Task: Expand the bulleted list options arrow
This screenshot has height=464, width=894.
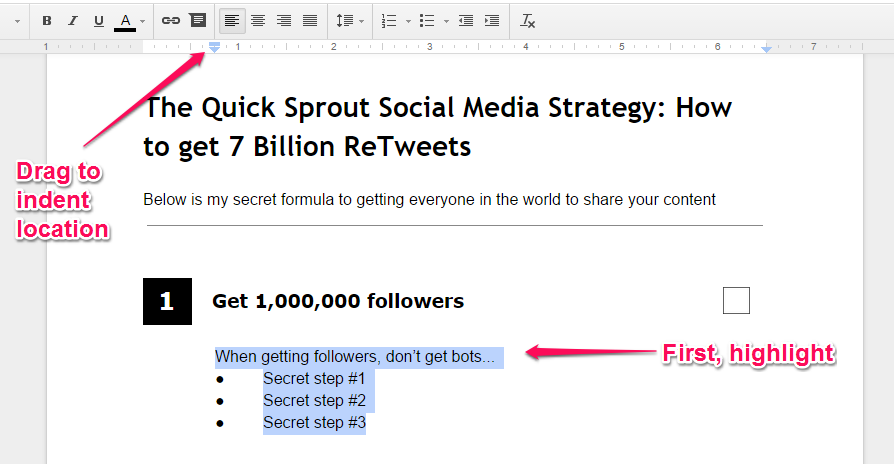Action: pos(446,22)
